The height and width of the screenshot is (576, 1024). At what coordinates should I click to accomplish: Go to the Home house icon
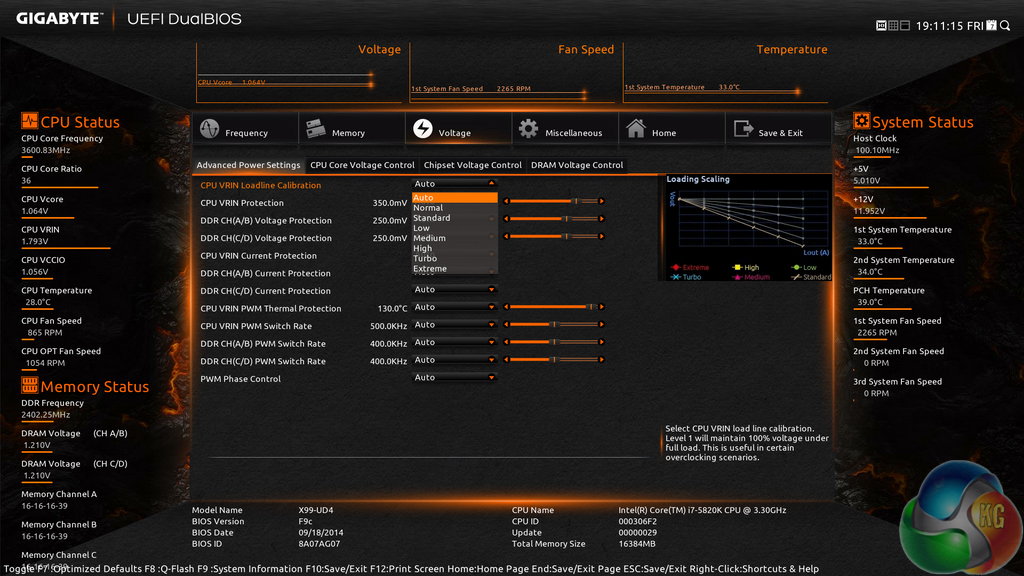[x=635, y=130]
